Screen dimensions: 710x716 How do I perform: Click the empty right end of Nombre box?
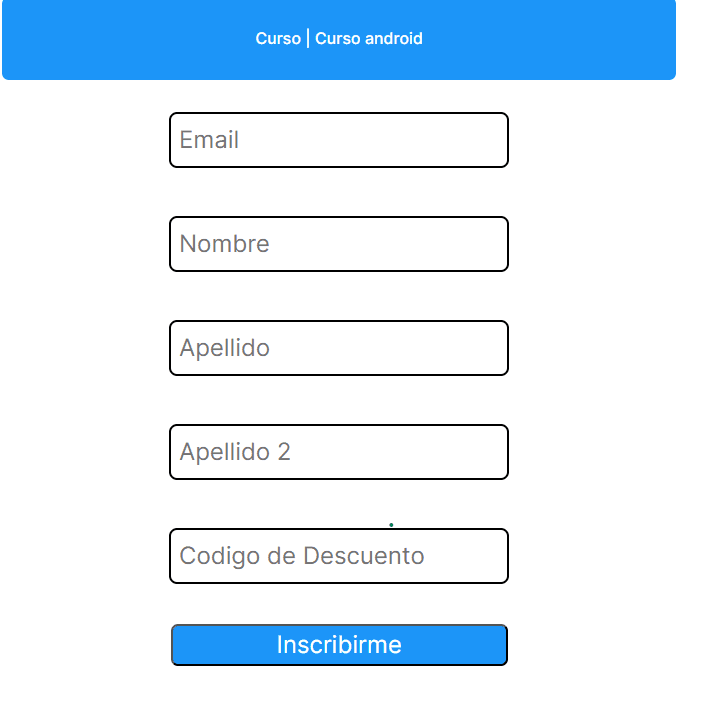(460, 244)
